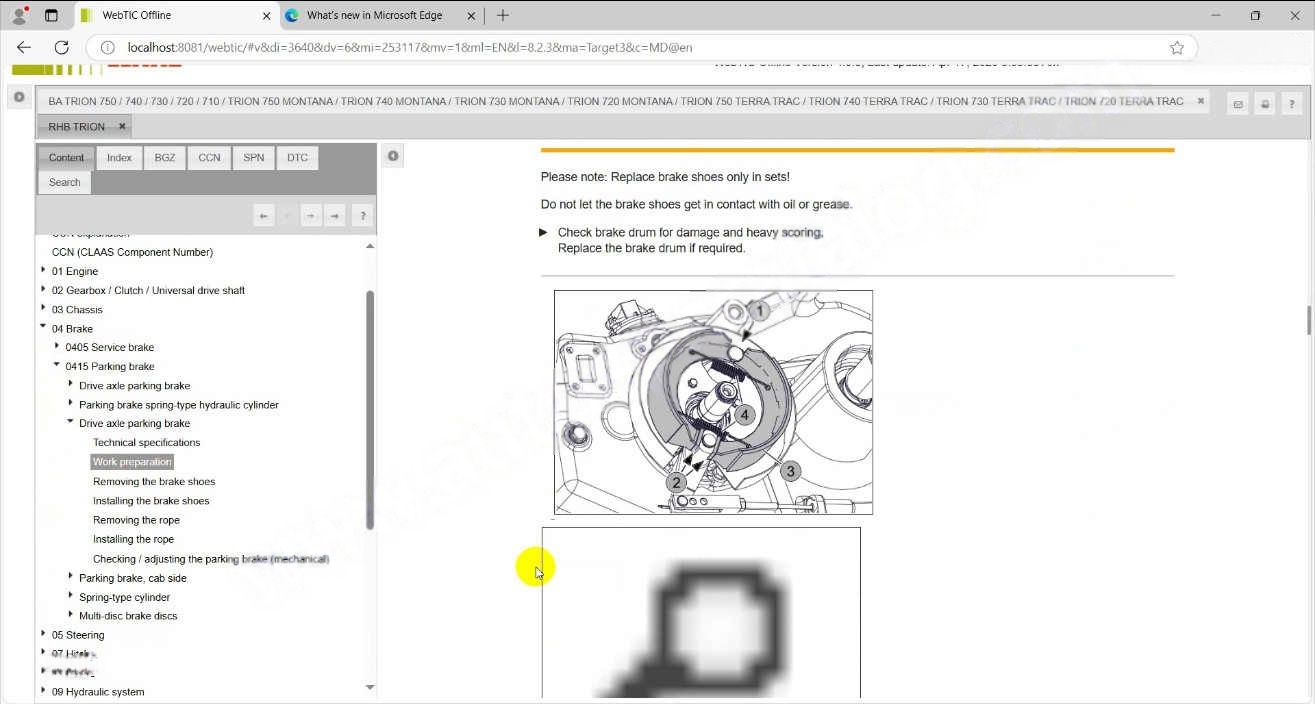Click the back arrow in the navigation panel
Image resolution: width=1315 pixels, height=704 pixels.
click(263, 215)
